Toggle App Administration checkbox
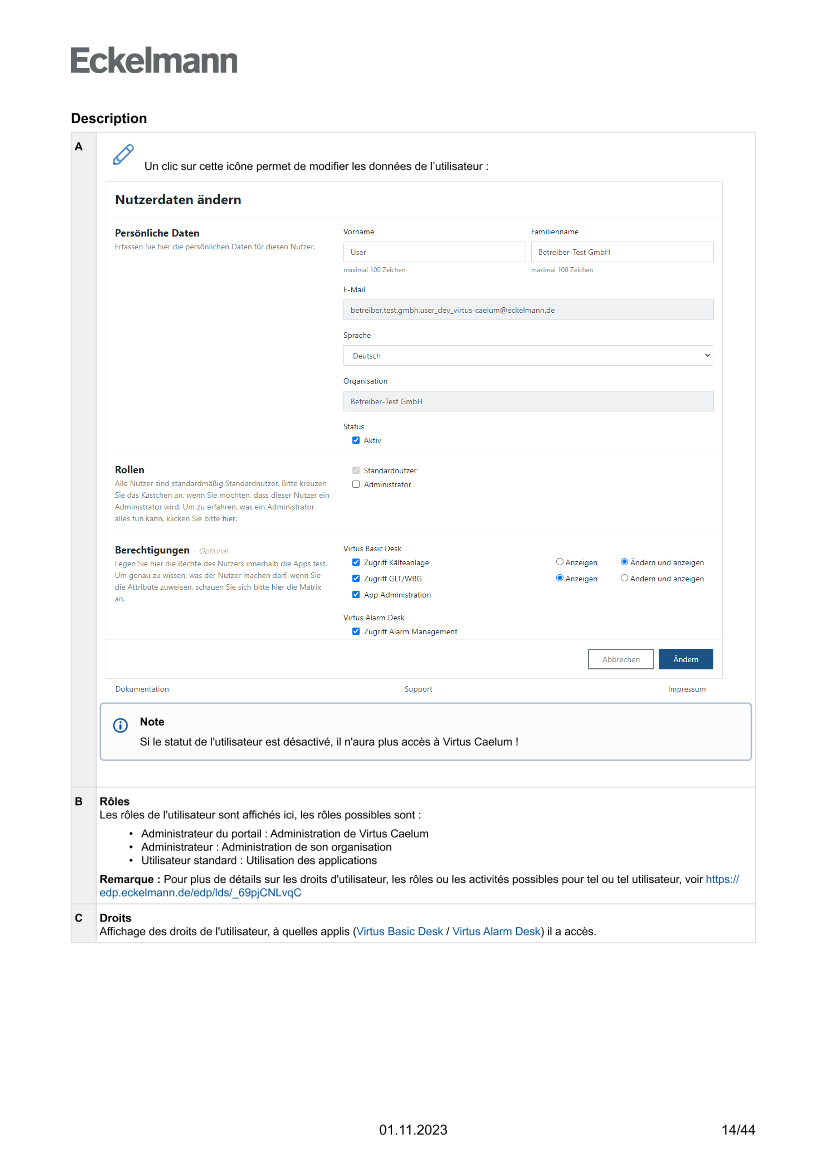This screenshot has height=1169, width=827. click(x=356, y=594)
